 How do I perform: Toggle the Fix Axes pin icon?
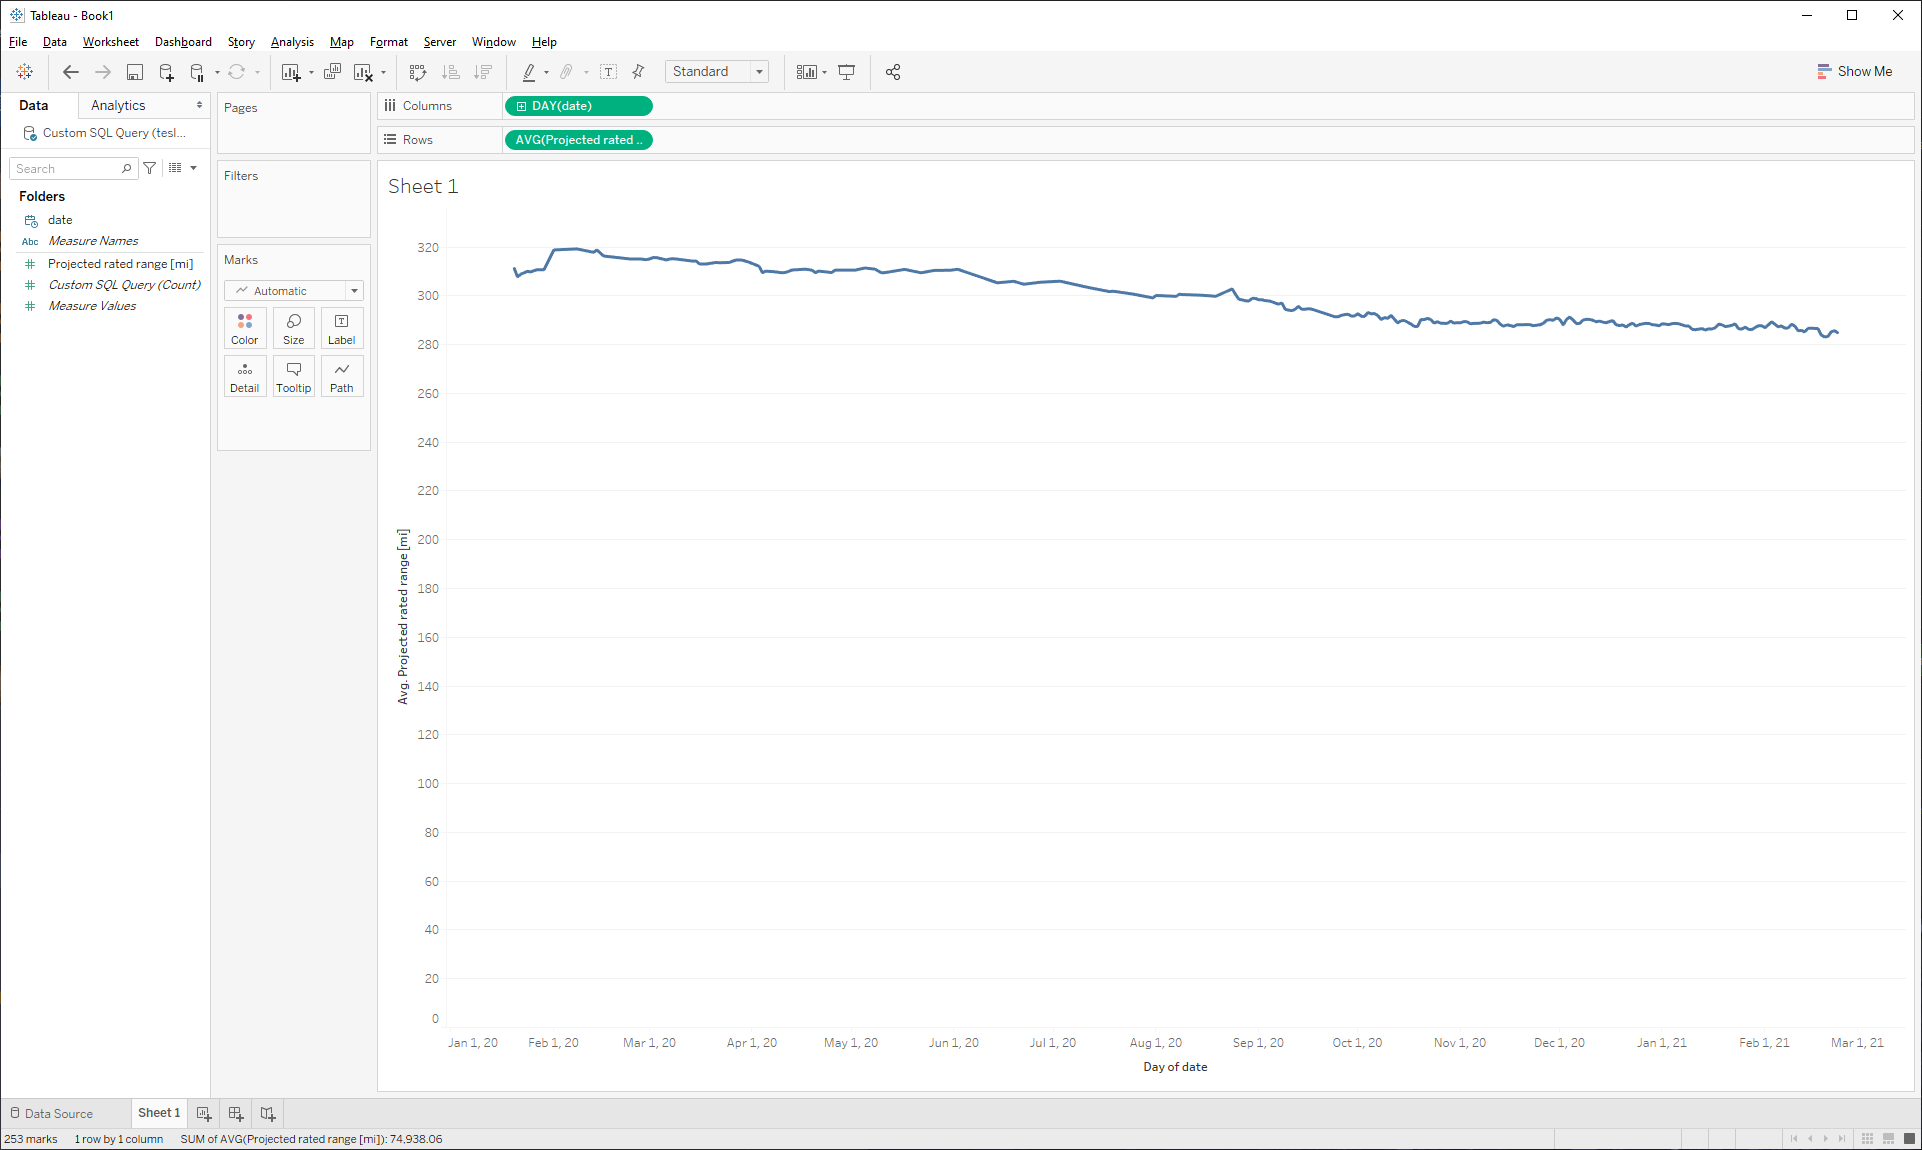[638, 72]
